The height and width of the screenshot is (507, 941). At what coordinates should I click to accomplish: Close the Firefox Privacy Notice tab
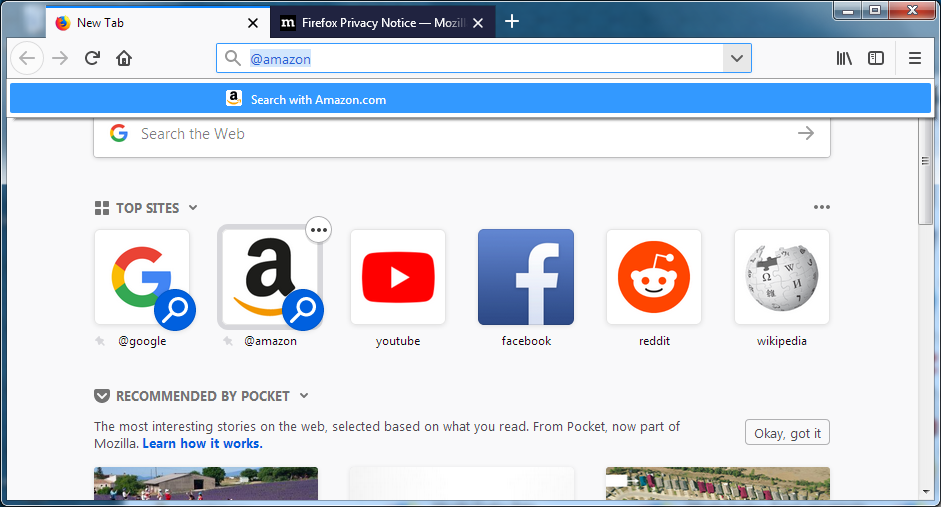click(478, 23)
